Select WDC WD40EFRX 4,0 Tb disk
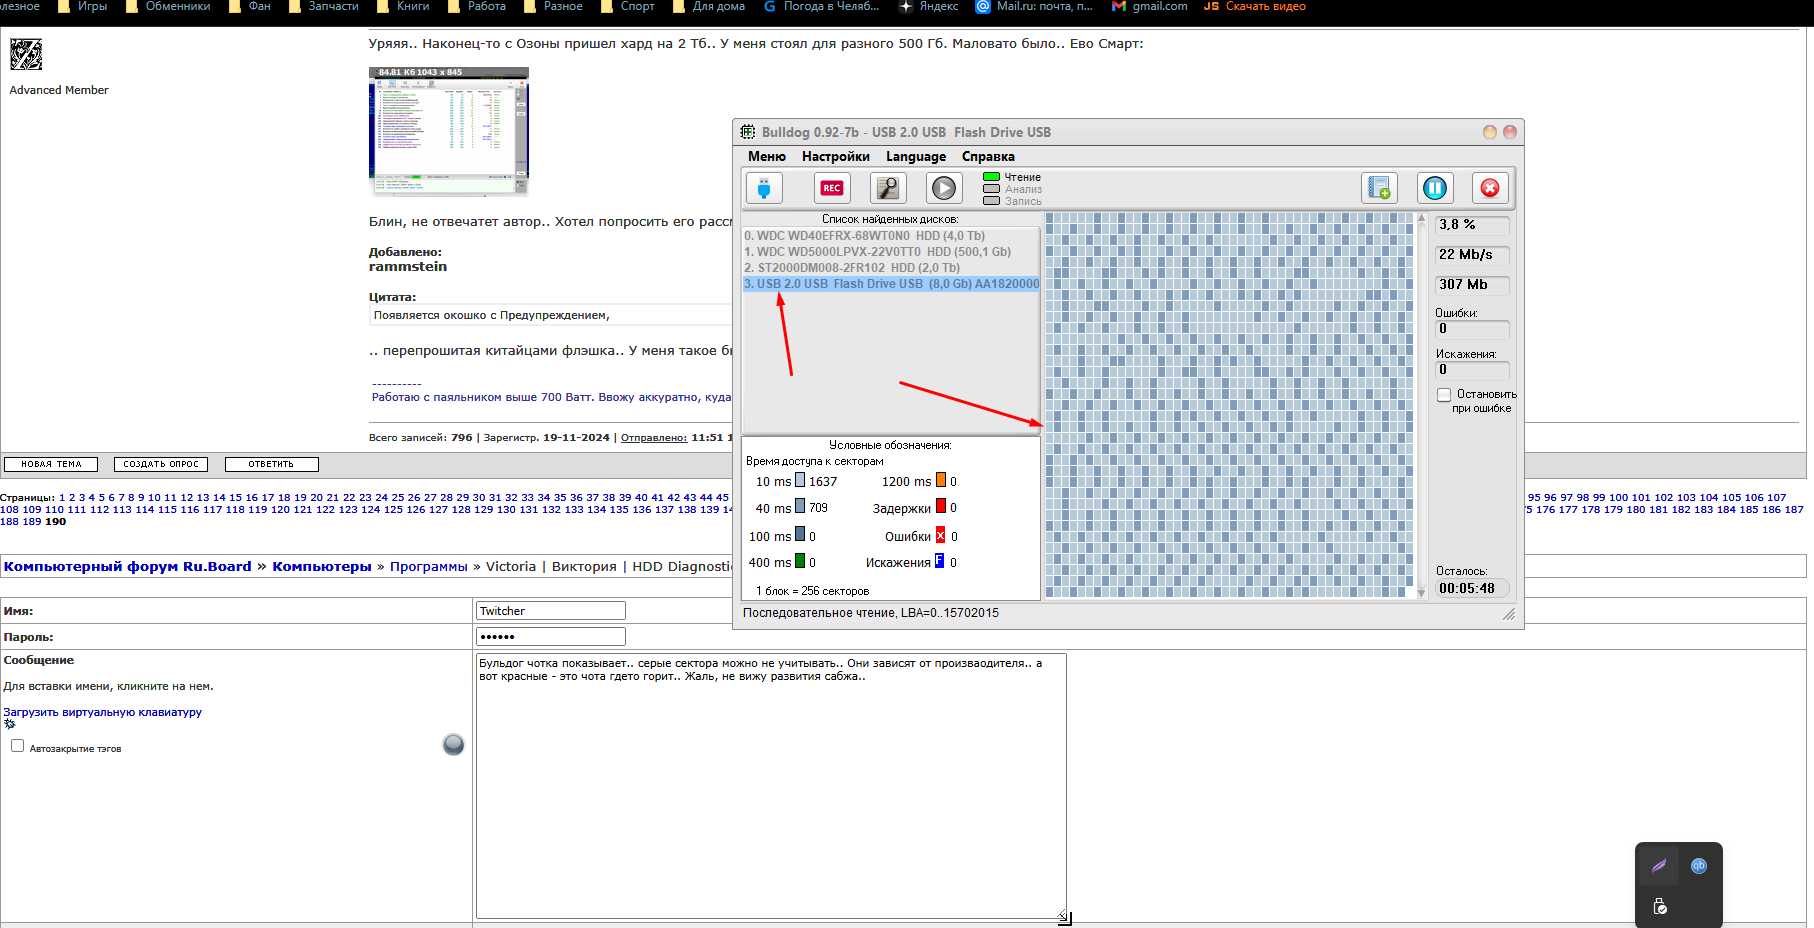1814x928 pixels. [x=864, y=236]
